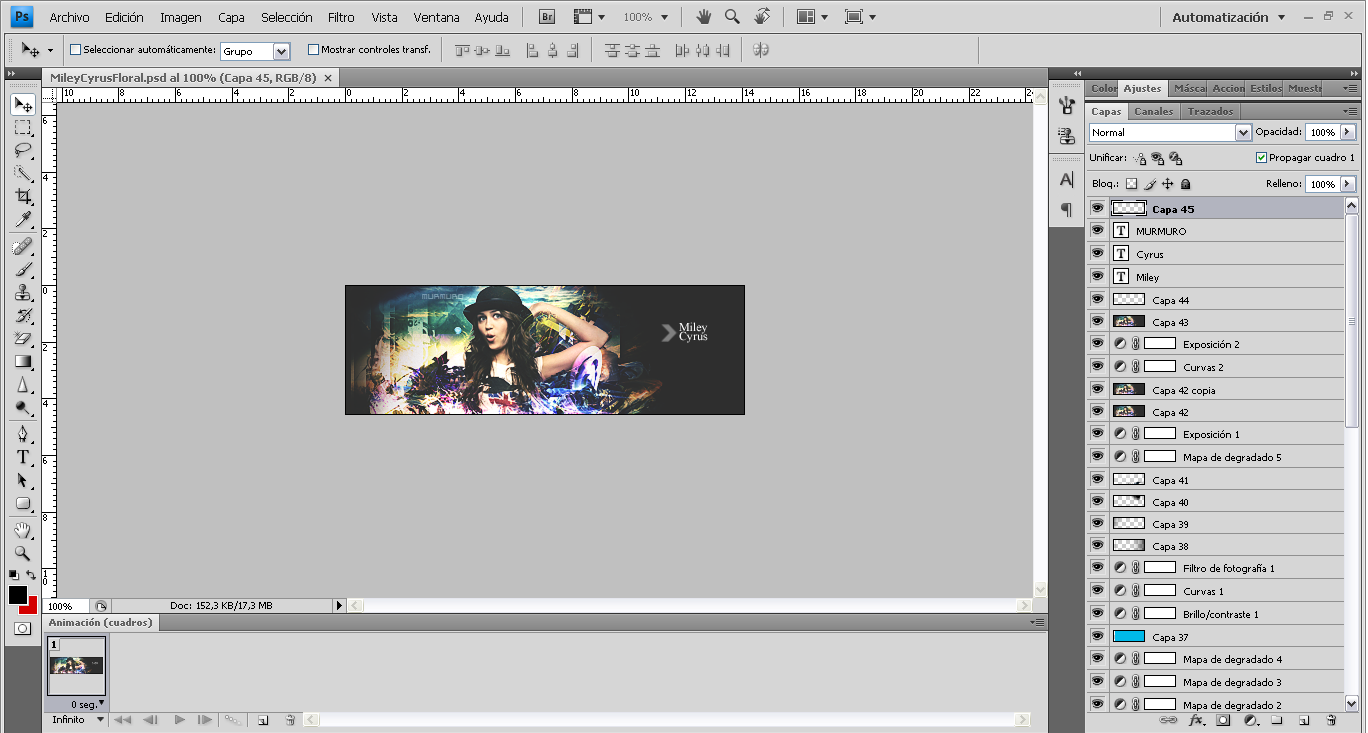
Task: Hide the MURMURO text layer
Action: click(1097, 231)
